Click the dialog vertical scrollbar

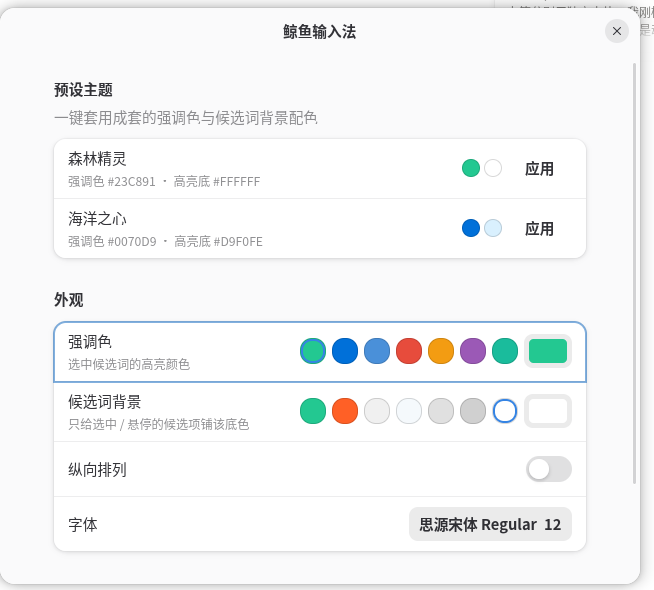click(x=634, y=273)
